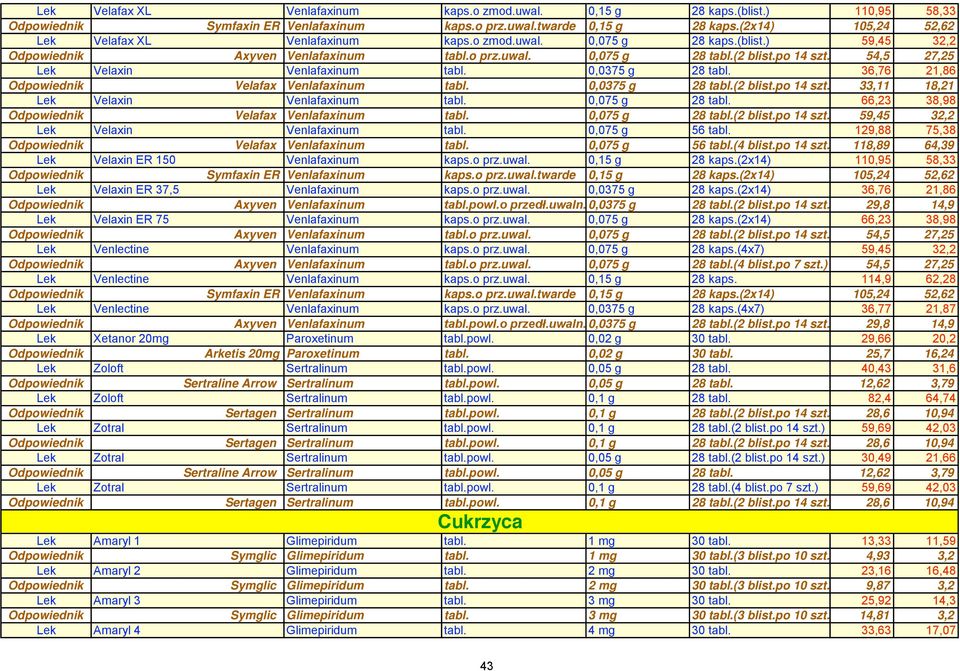Click the Zoloft price '40,43'
Screen dimensions: 960x671
pos(876,369)
